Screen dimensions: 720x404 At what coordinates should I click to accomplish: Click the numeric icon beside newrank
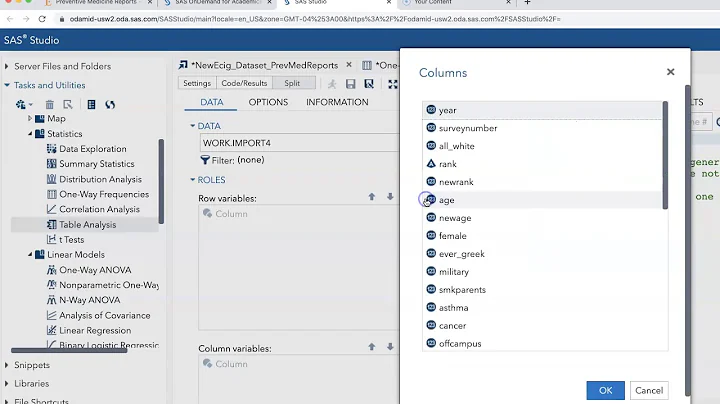click(x=431, y=181)
